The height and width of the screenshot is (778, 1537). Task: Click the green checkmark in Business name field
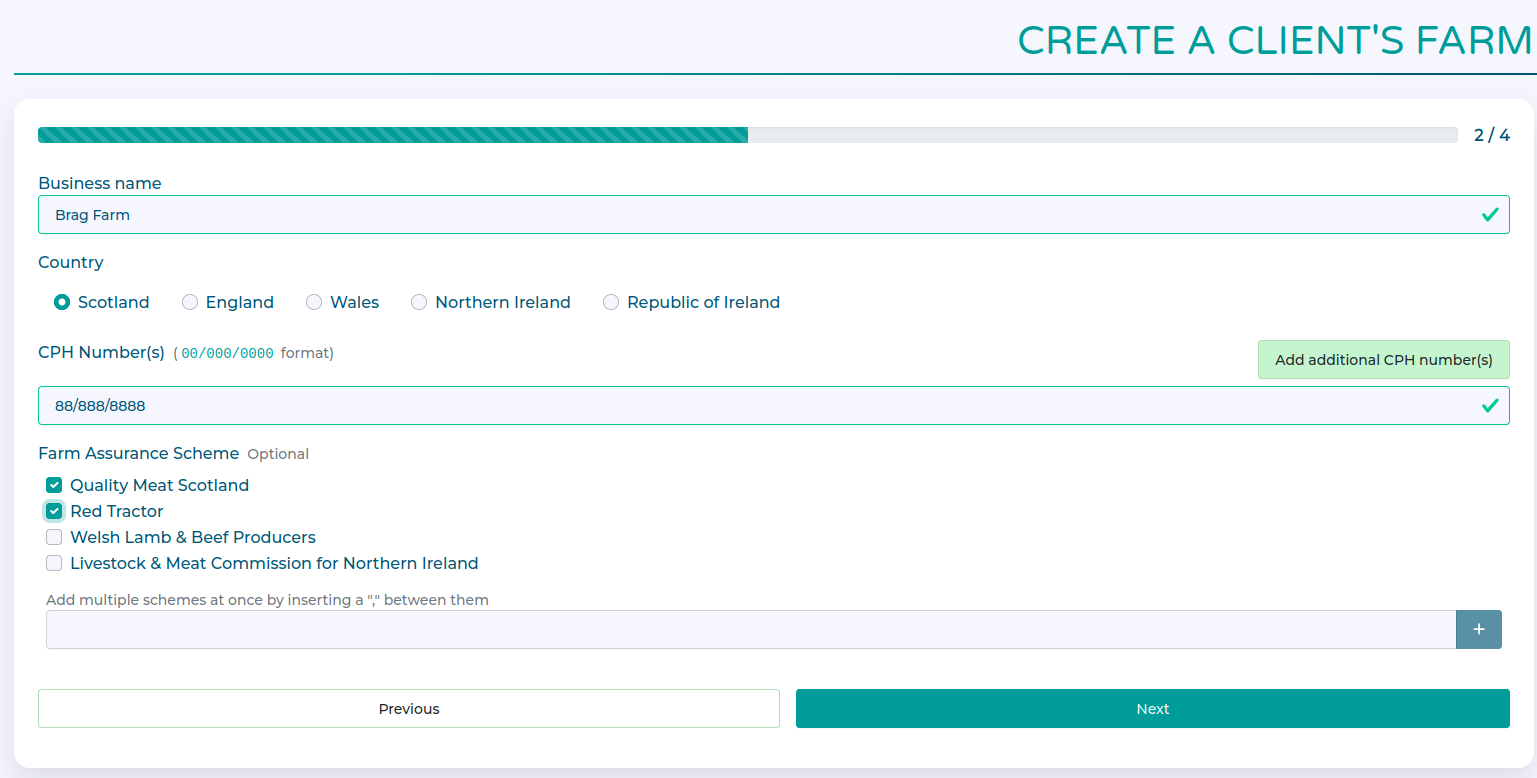coord(1489,215)
